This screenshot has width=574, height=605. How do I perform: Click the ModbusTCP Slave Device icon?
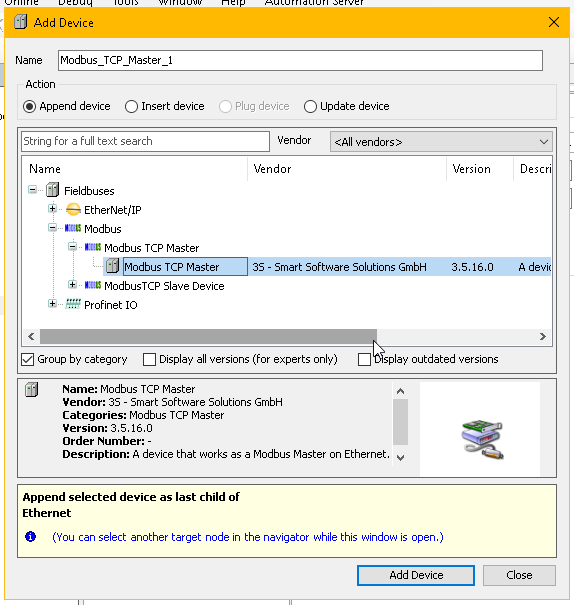point(93,285)
